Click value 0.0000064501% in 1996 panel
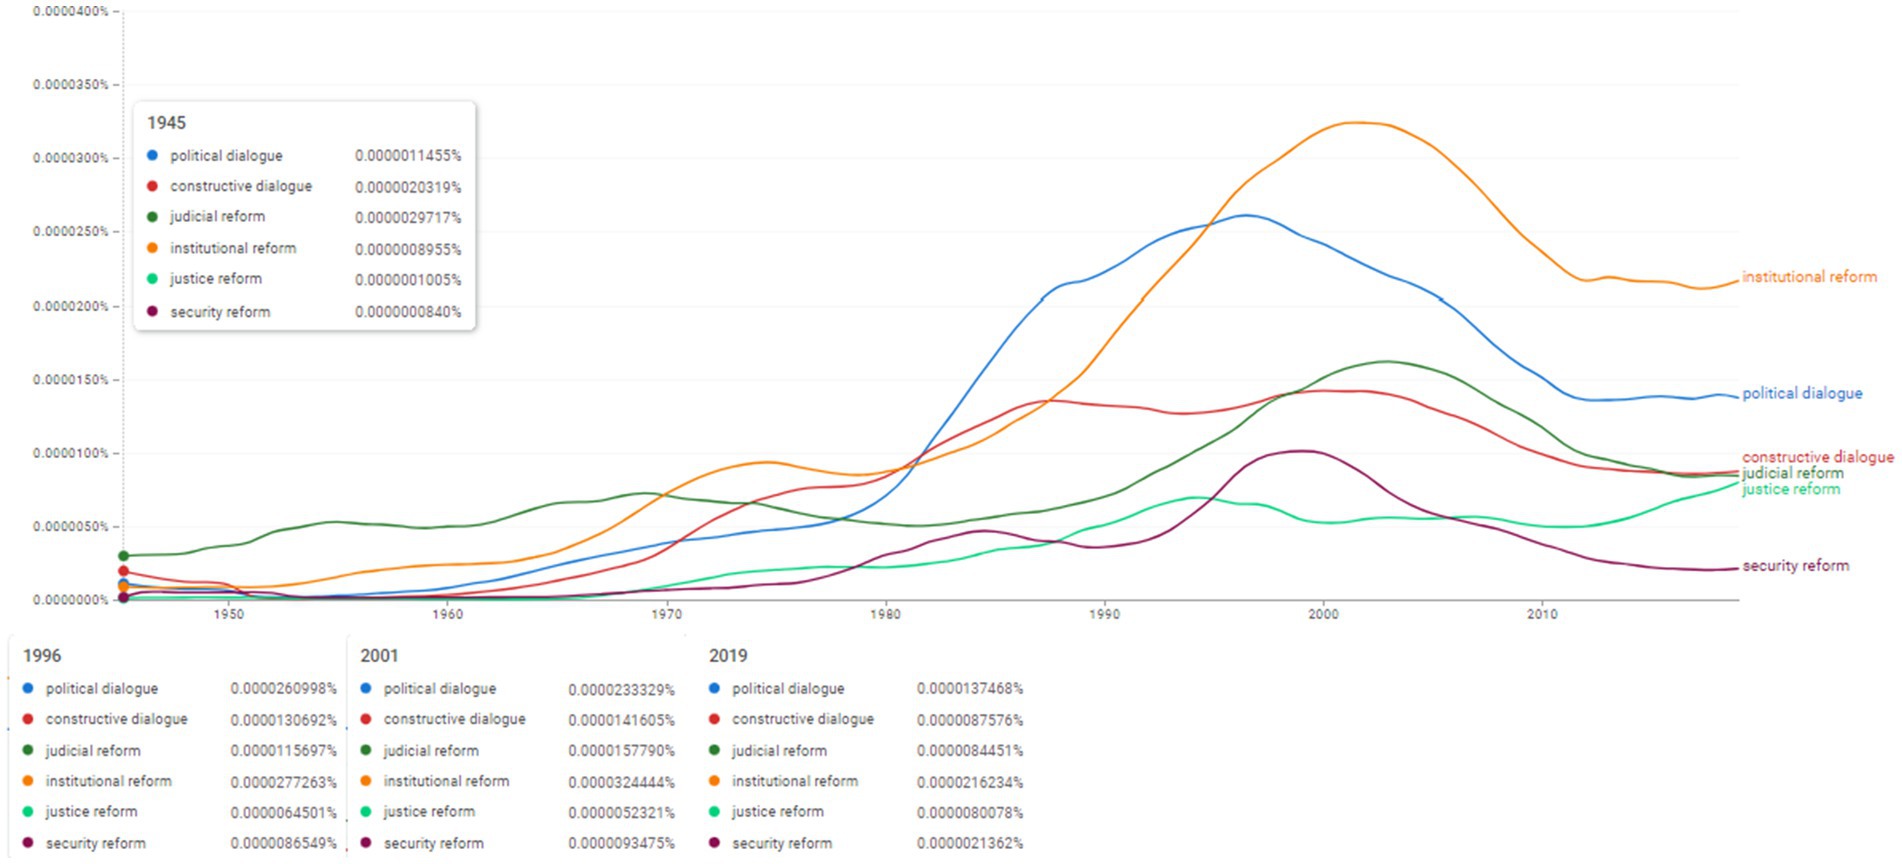Viewport: 1902px width, 864px height. coord(284,813)
